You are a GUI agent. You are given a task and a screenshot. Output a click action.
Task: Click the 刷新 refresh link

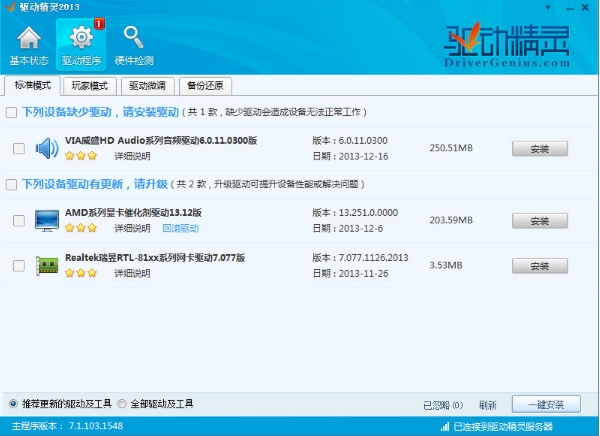coord(488,405)
